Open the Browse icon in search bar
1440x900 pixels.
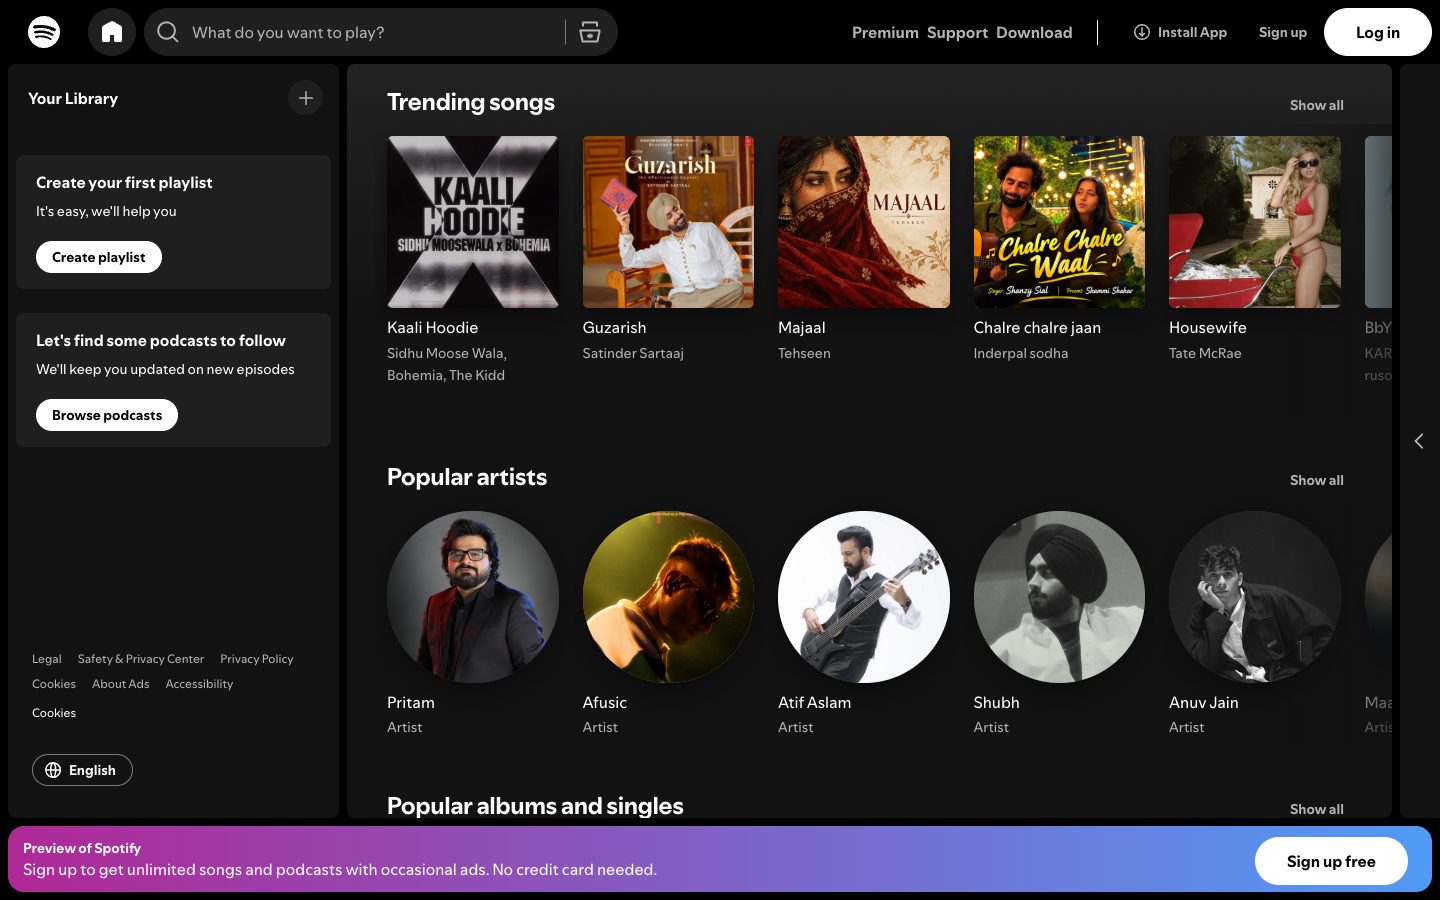tap(590, 32)
